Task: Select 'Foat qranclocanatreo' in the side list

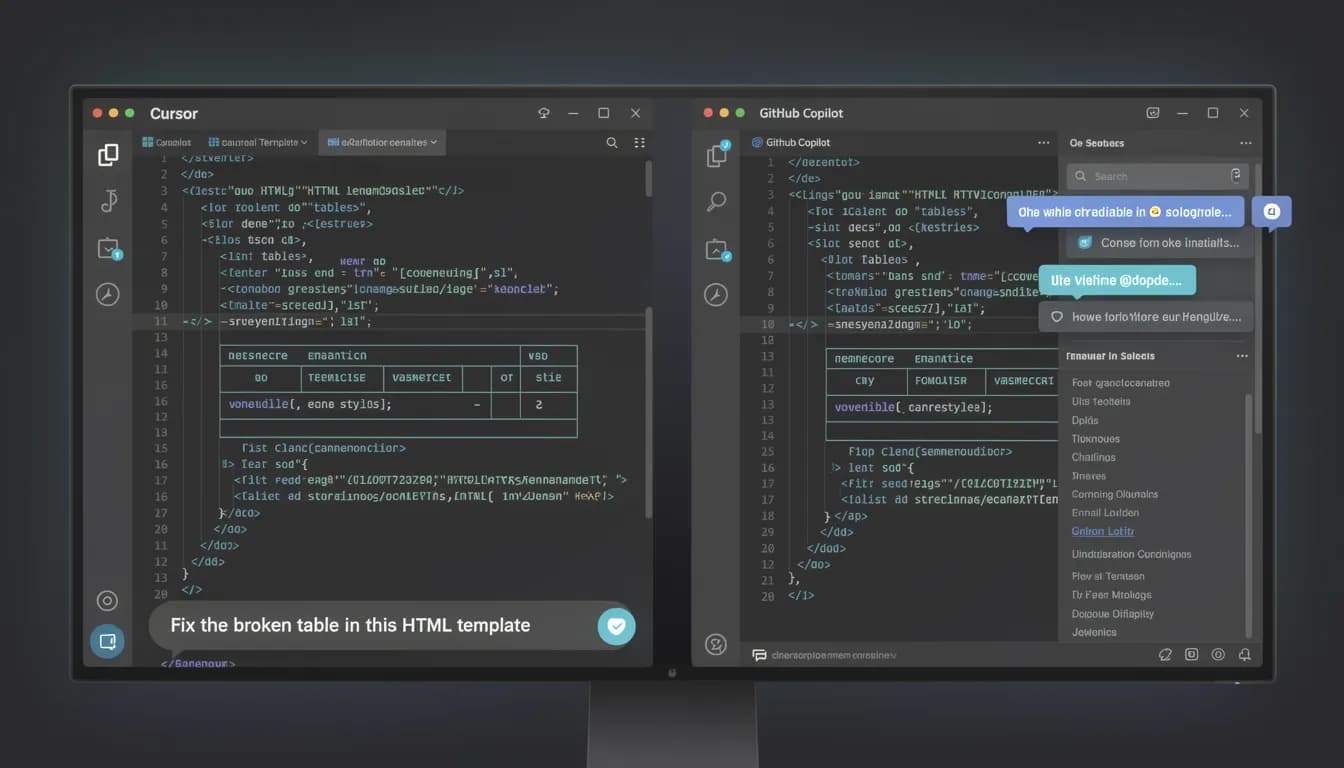Action: [x=1120, y=383]
